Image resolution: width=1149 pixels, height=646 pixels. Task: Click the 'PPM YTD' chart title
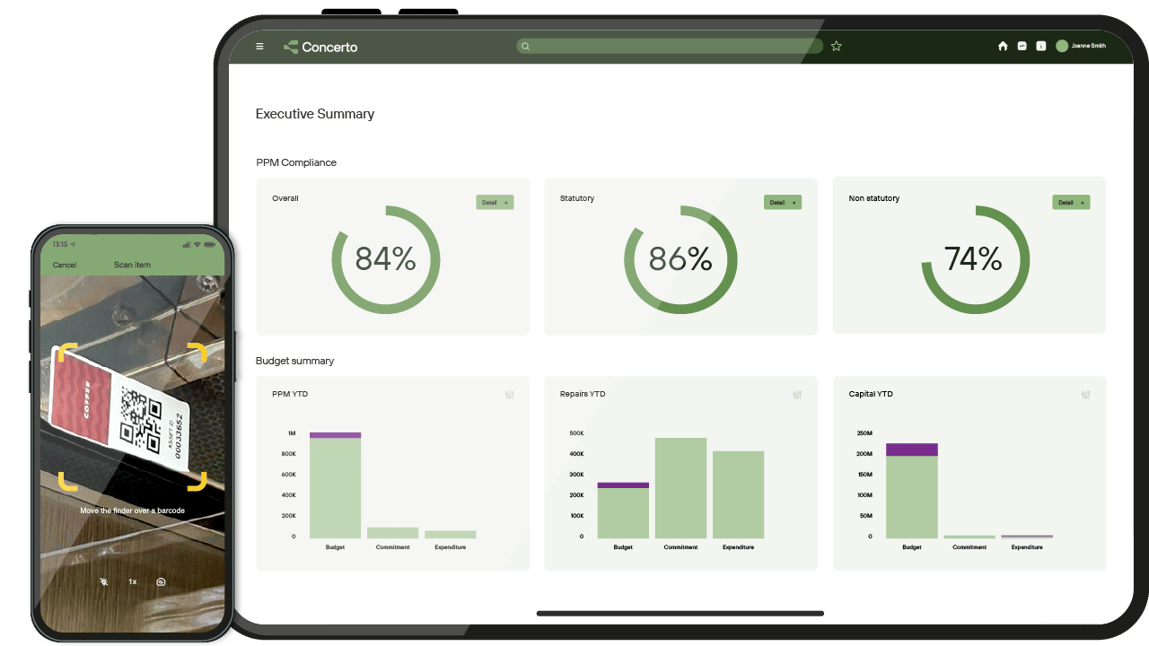click(x=290, y=394)
